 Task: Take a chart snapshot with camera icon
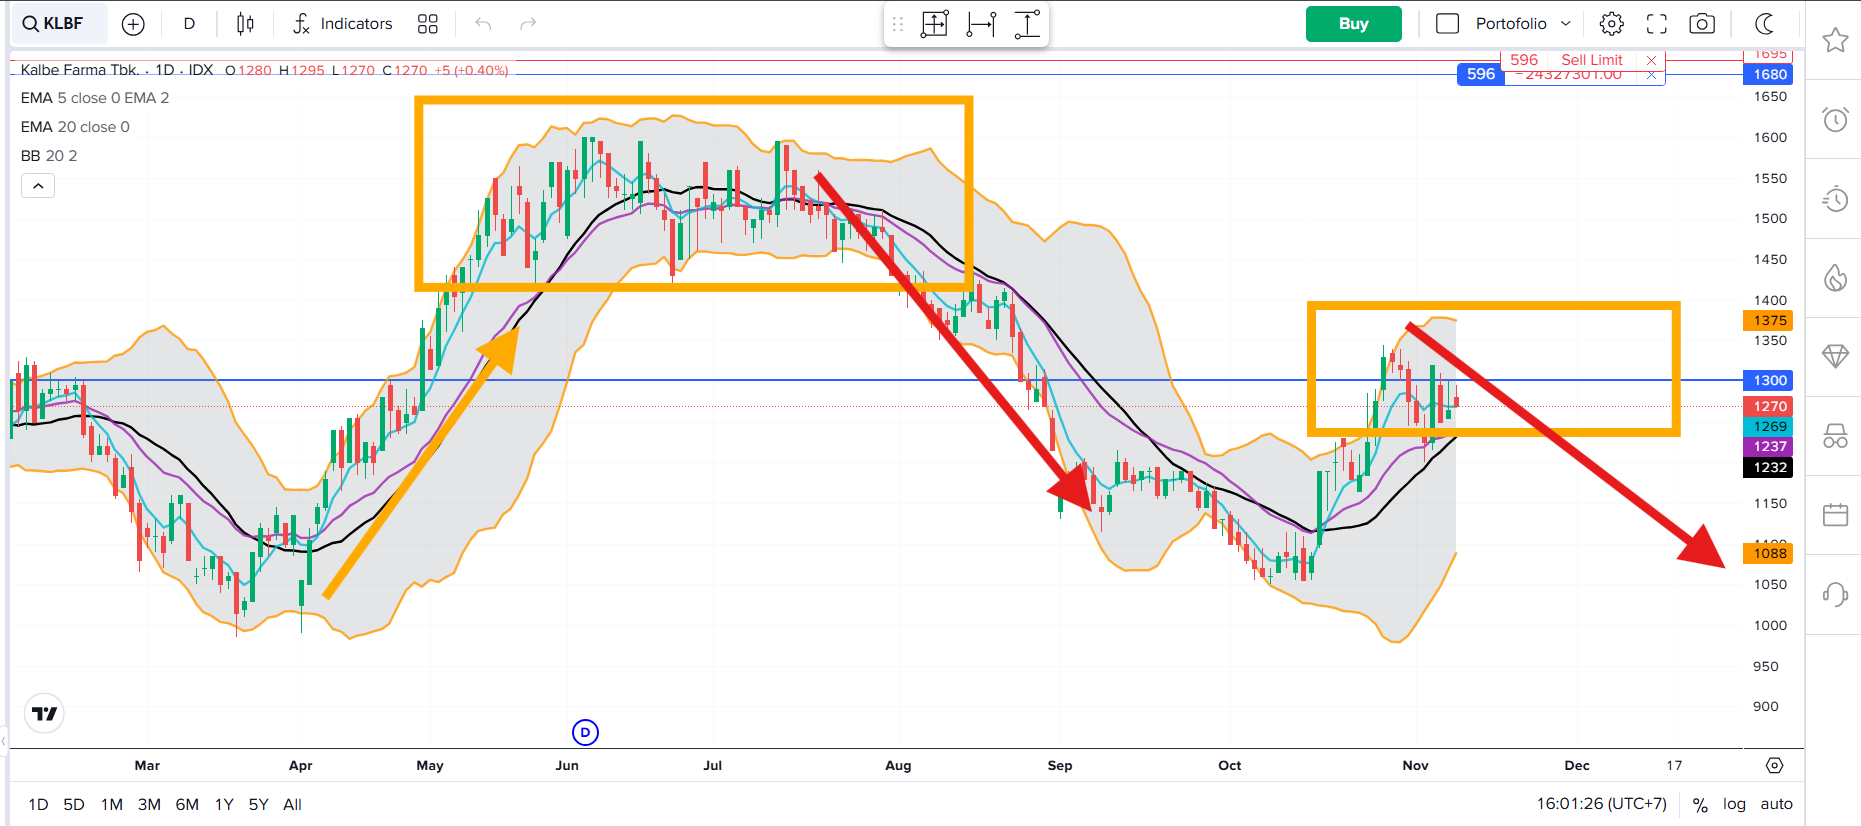pyautogui.click(x=1702, y=24)
